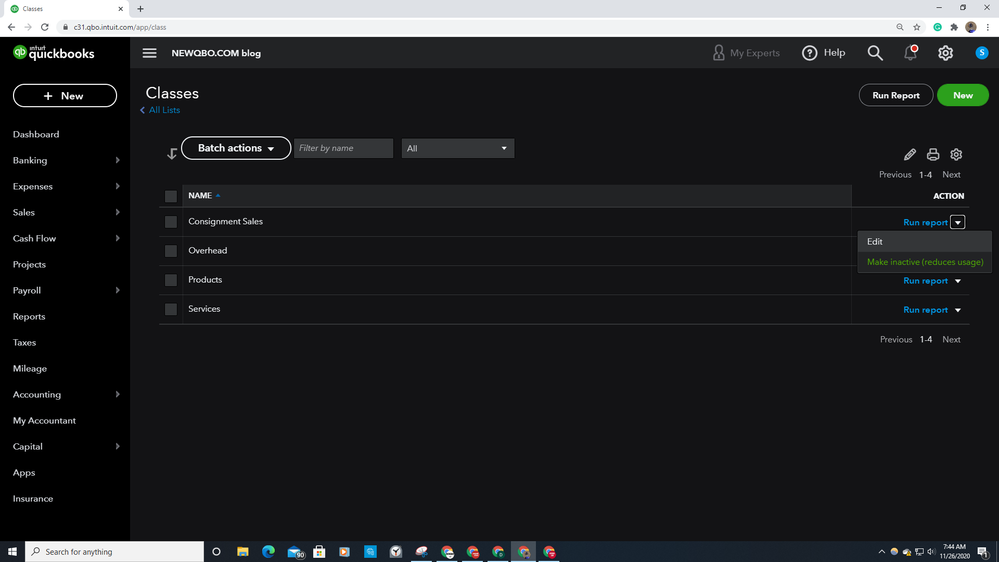Image resolution: width=999 pixels, height=562 pixels.
Task: Choose Edit from the action menu
Action: click(x=924, y=241)
